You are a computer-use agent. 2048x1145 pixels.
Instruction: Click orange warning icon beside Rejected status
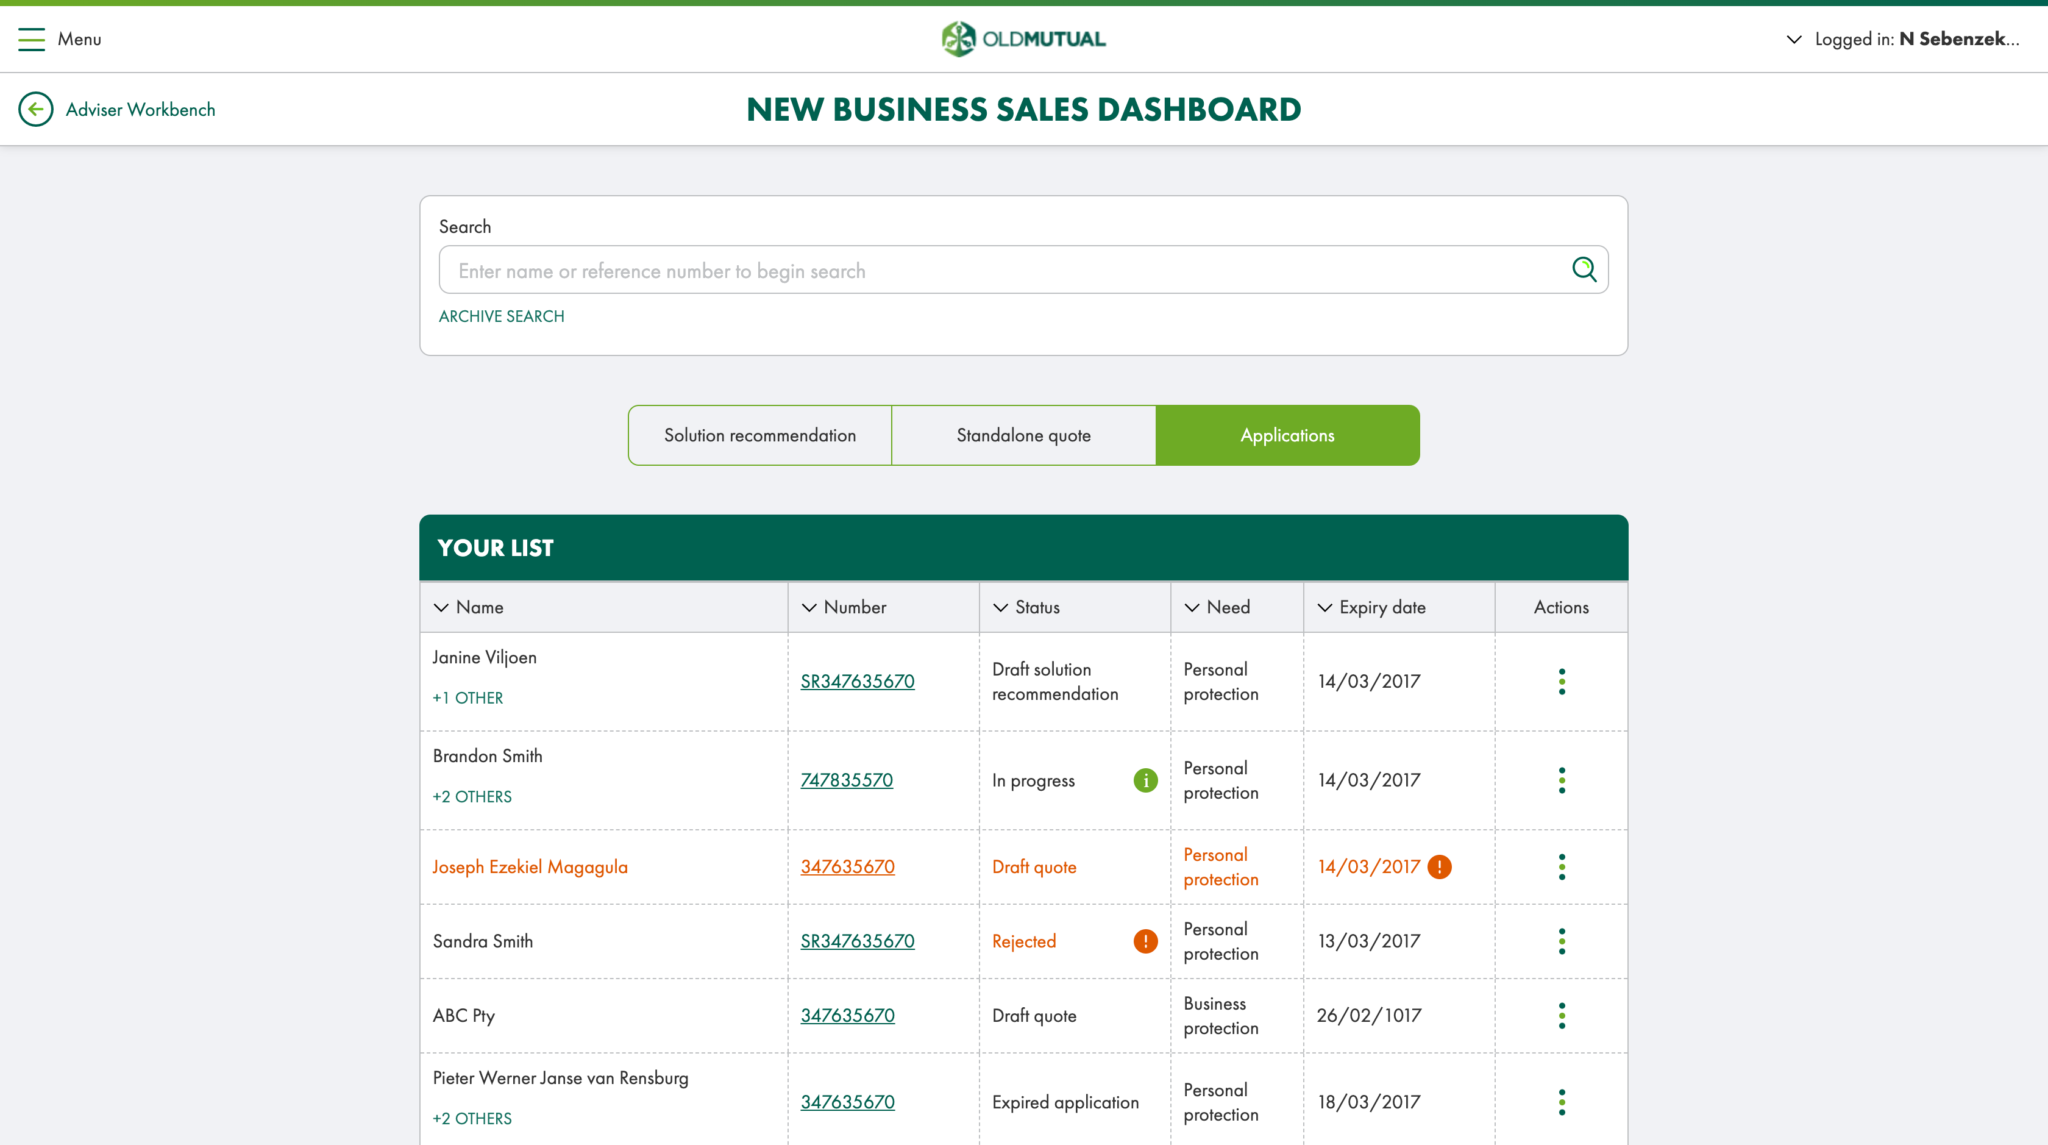pyautogui.click(x=1145, y=941)
